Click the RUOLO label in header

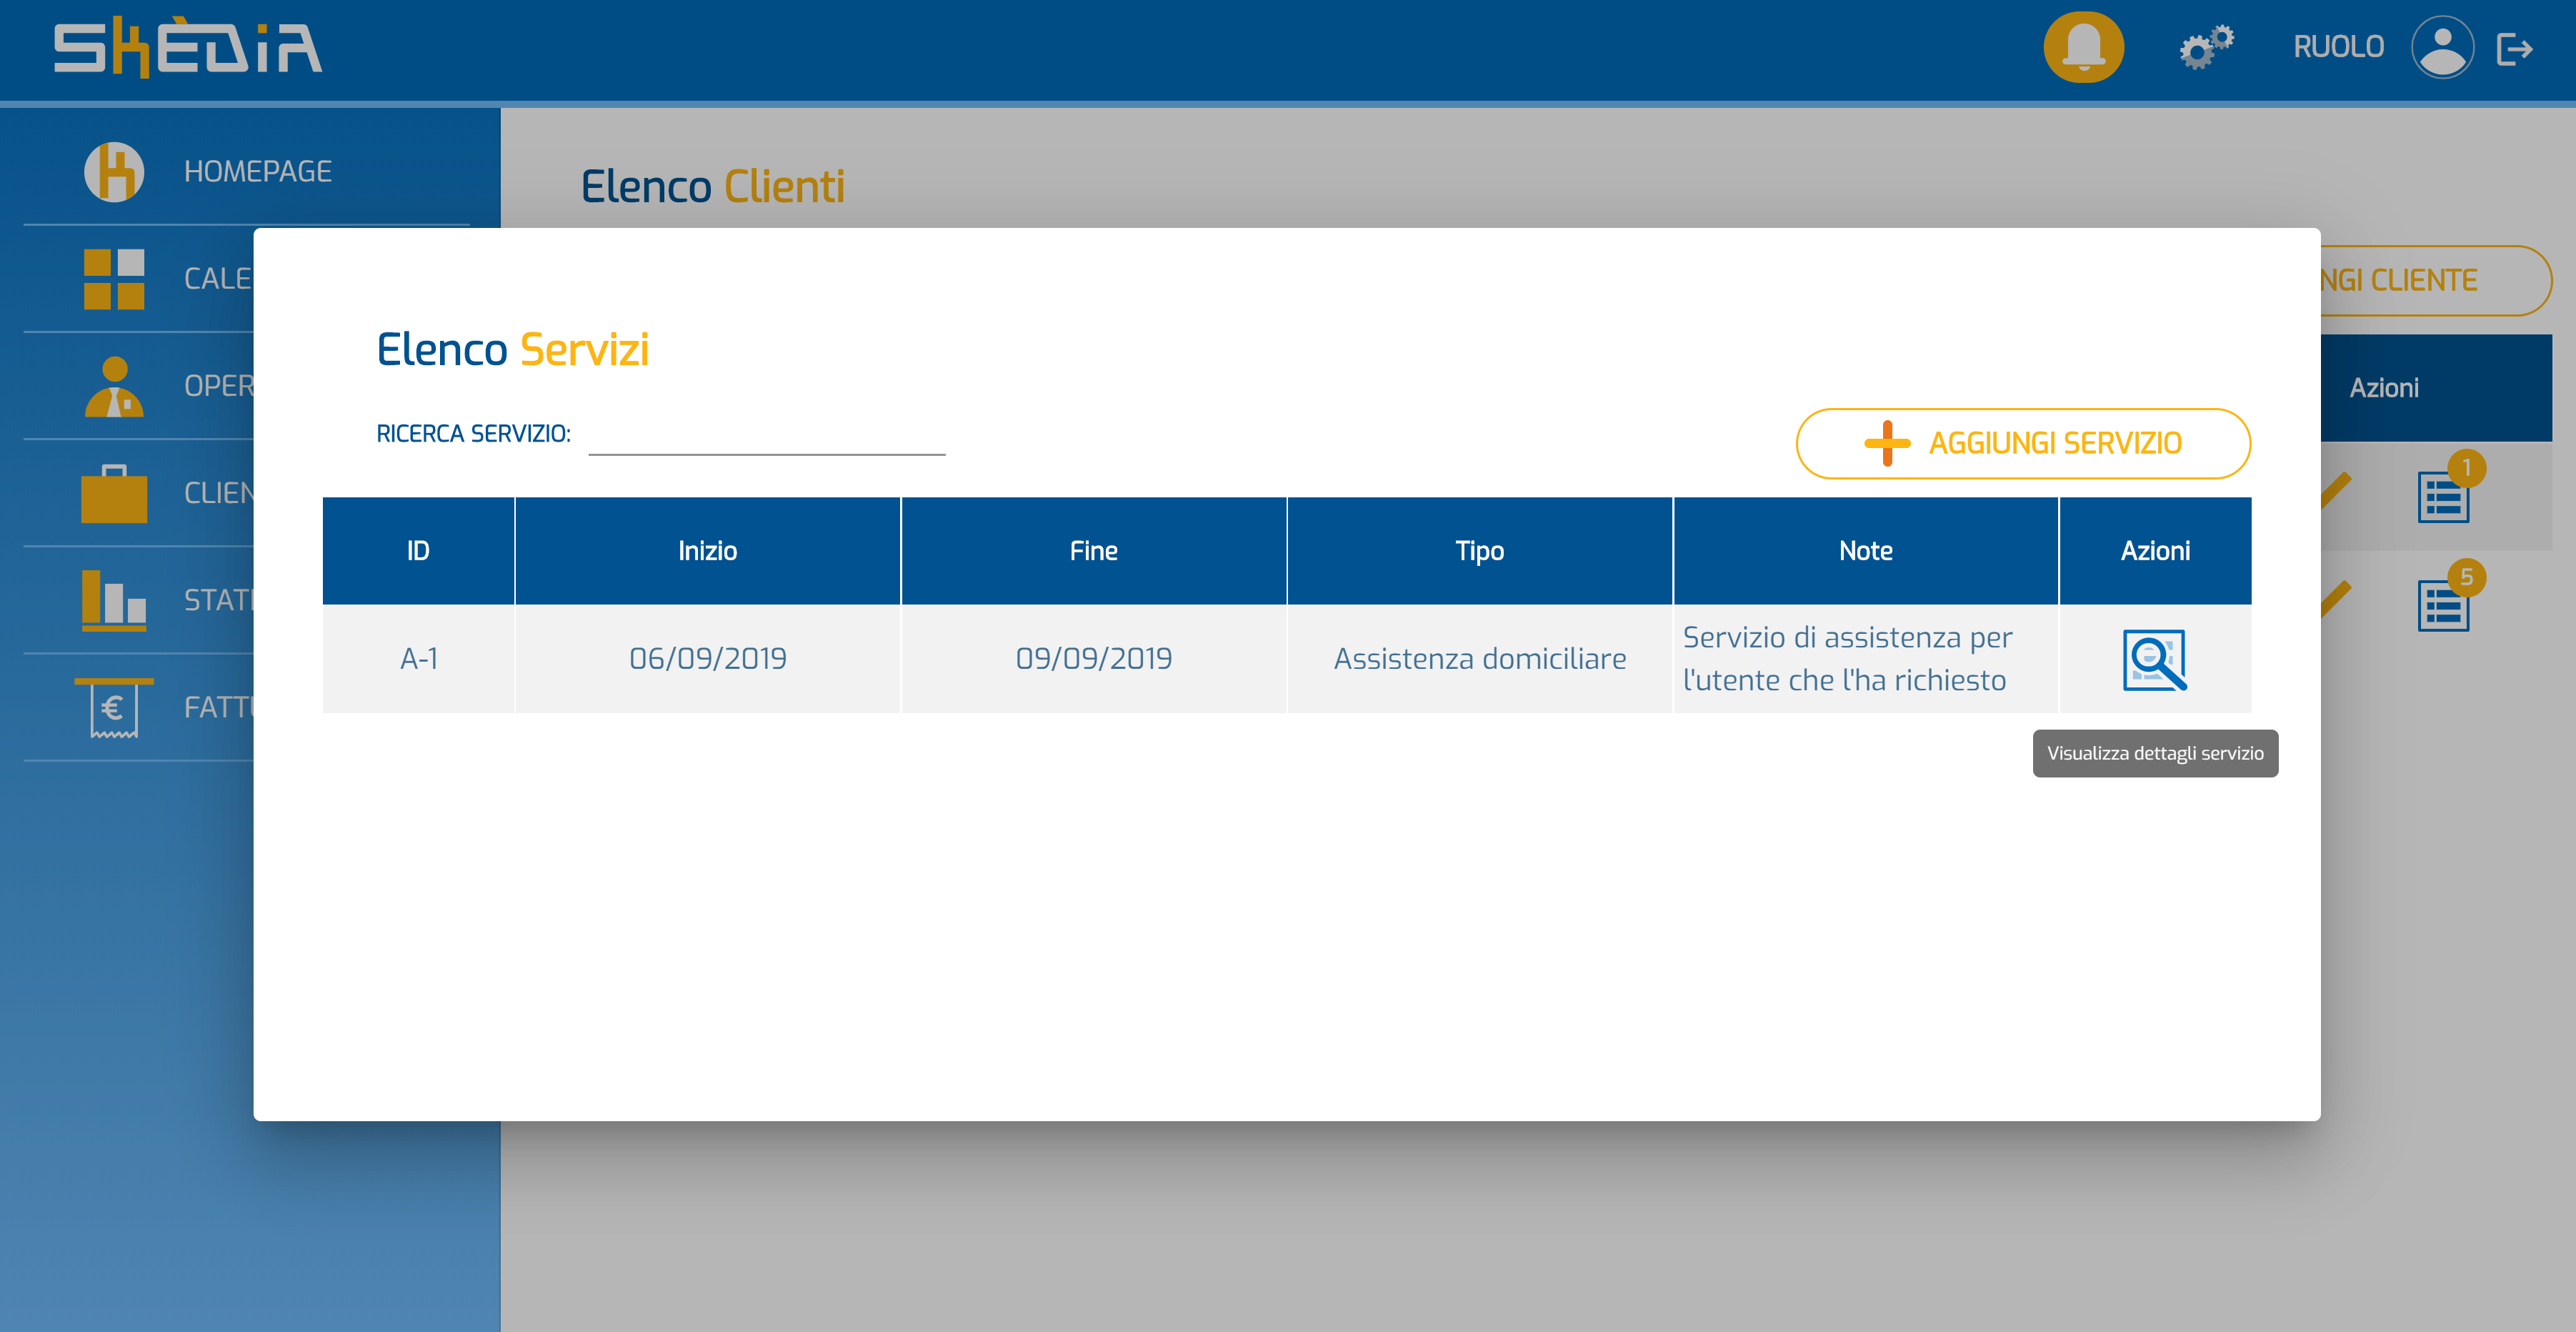tap(2338, 47)
